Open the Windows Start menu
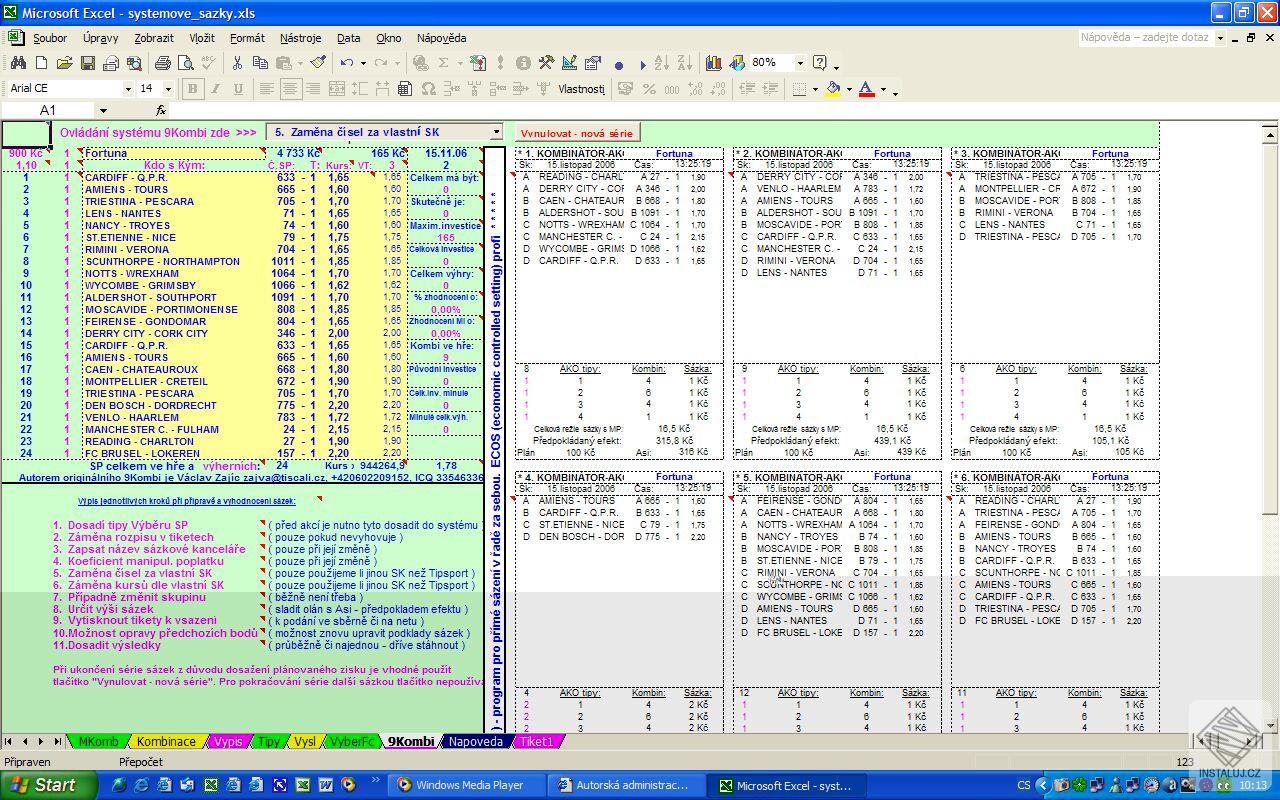Viewport: 1280px width, 800px height. (x=49, y=785)
